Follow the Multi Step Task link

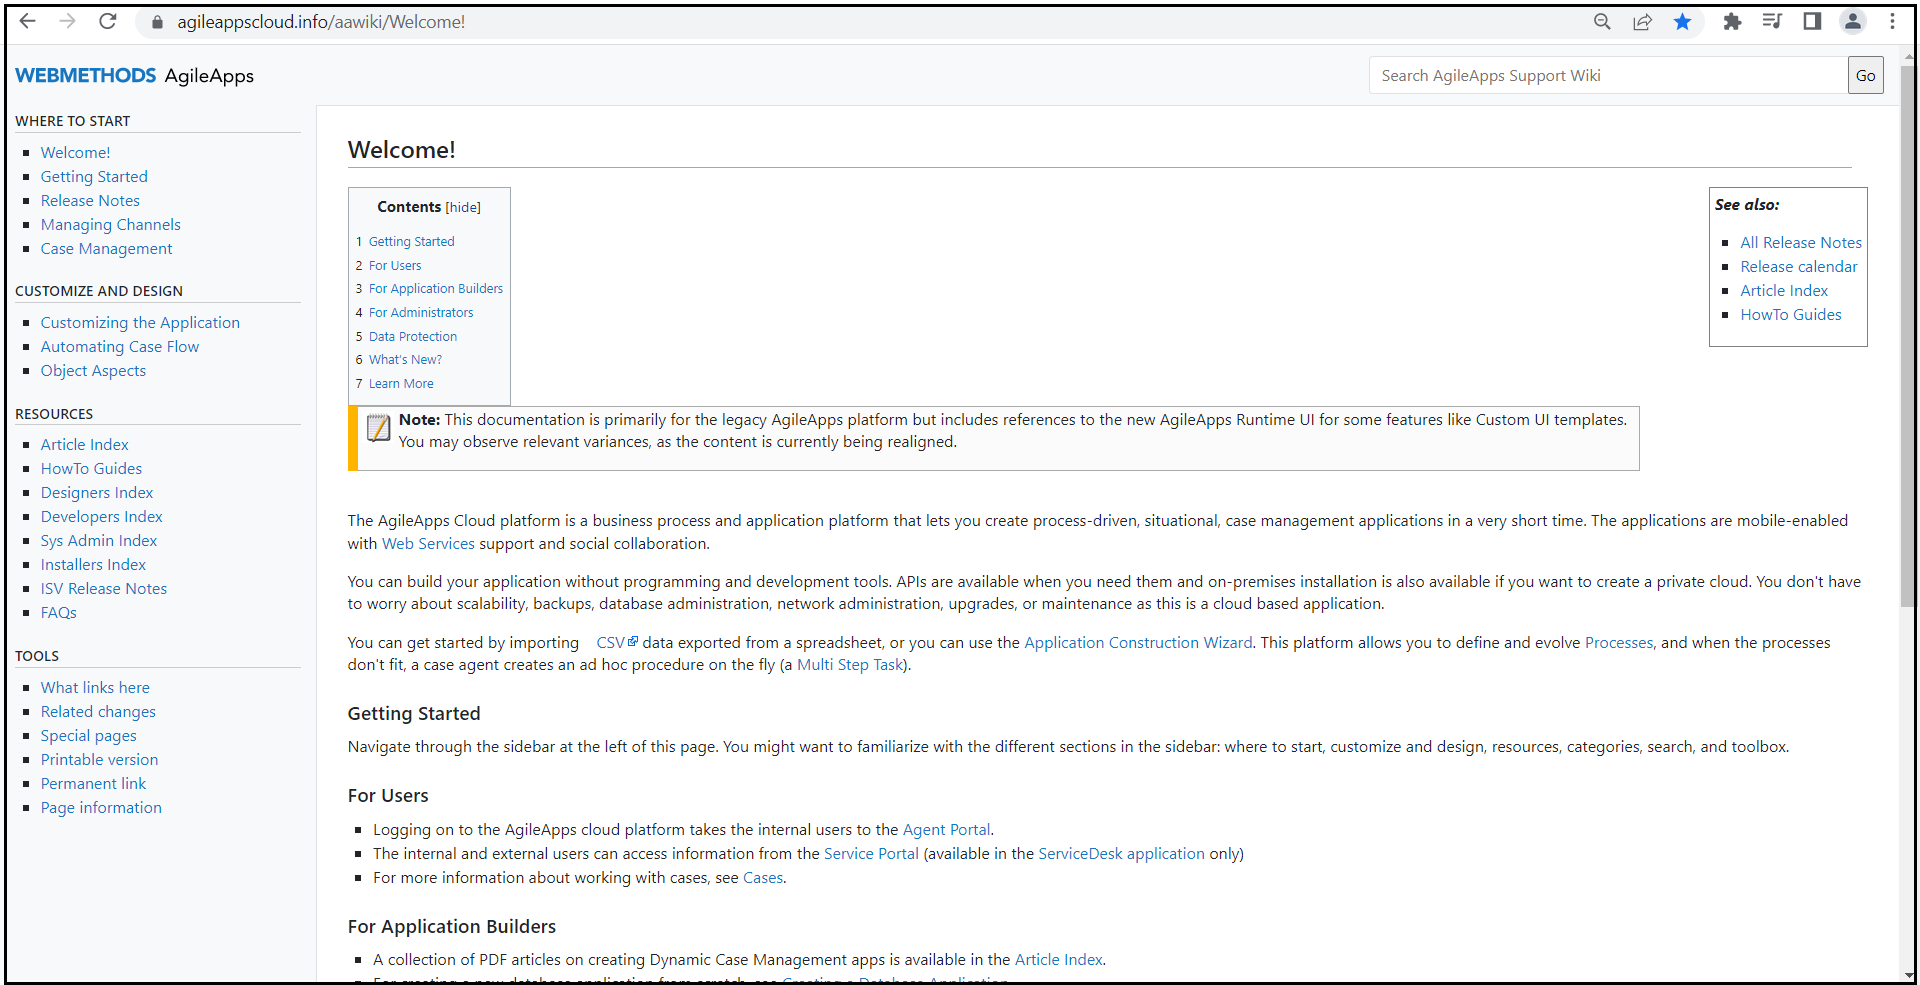850,665
